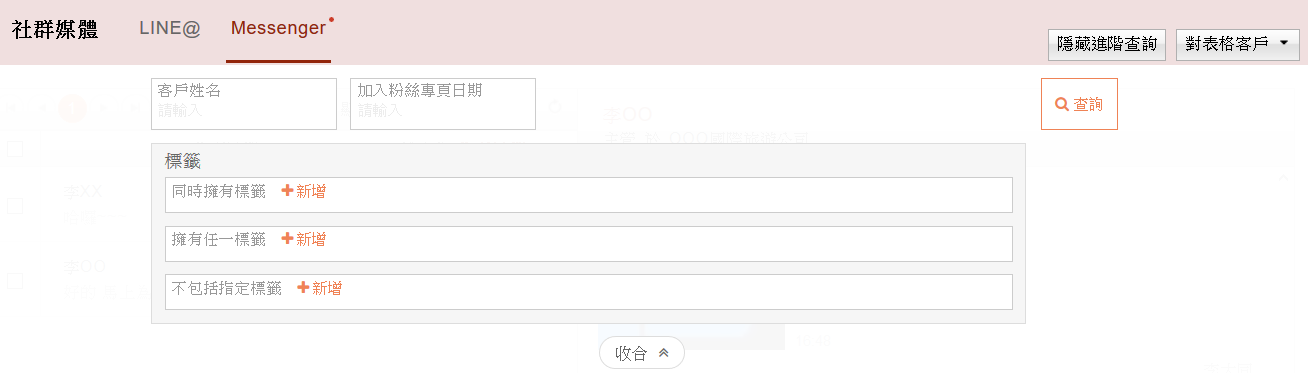This screenshot has height=373, width=1308.
Task: Click faded chevron at right panel edge
Action: coord(1284,177)
